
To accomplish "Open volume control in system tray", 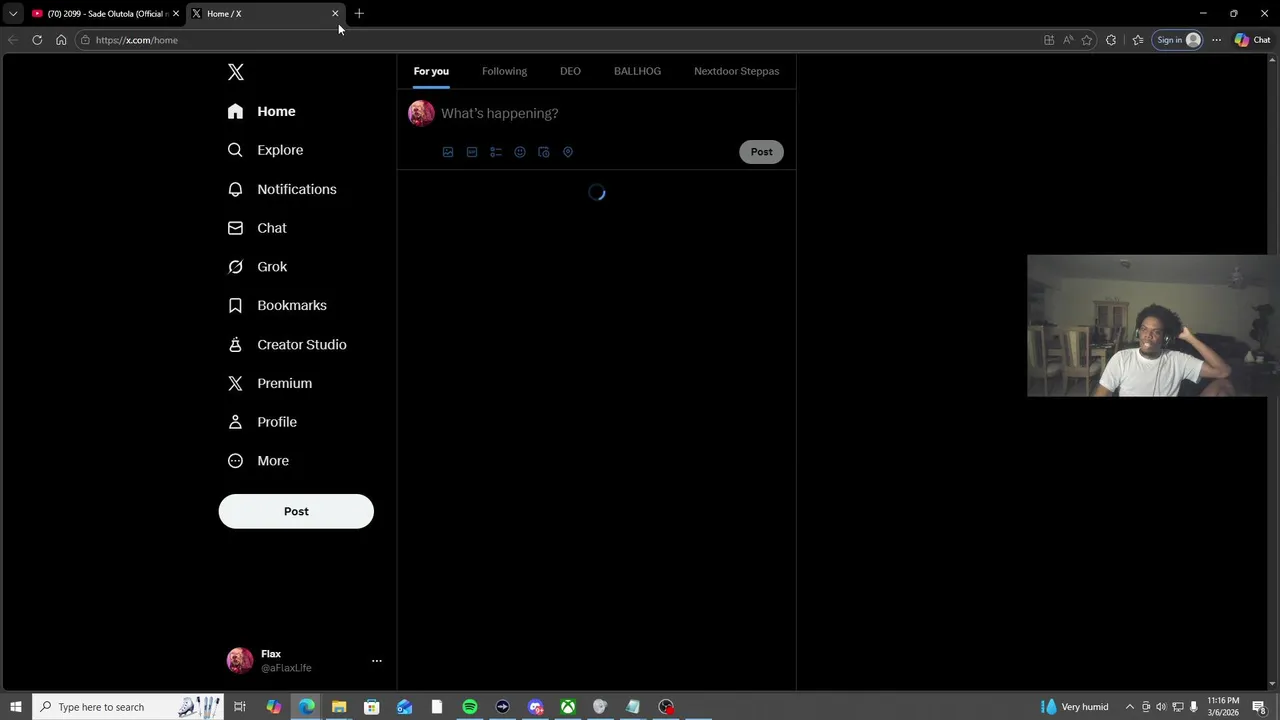I will click(x=1161, y=707).
